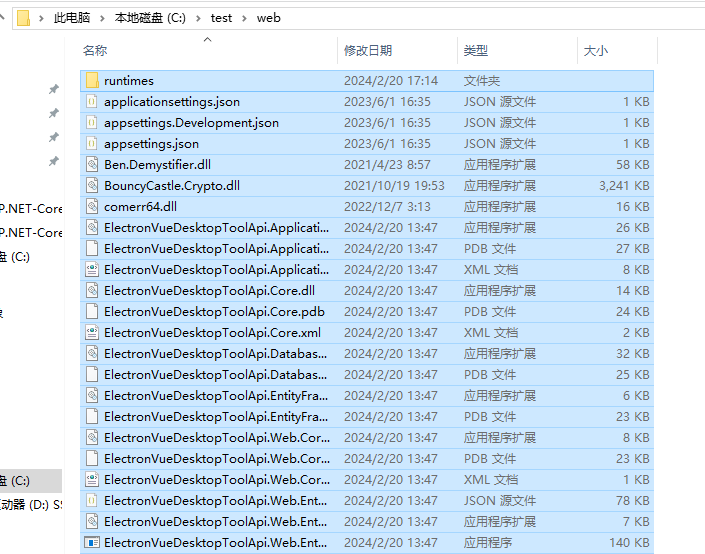
Task: Expand the chevron after test in path
Action: click(x=244, y=18)
